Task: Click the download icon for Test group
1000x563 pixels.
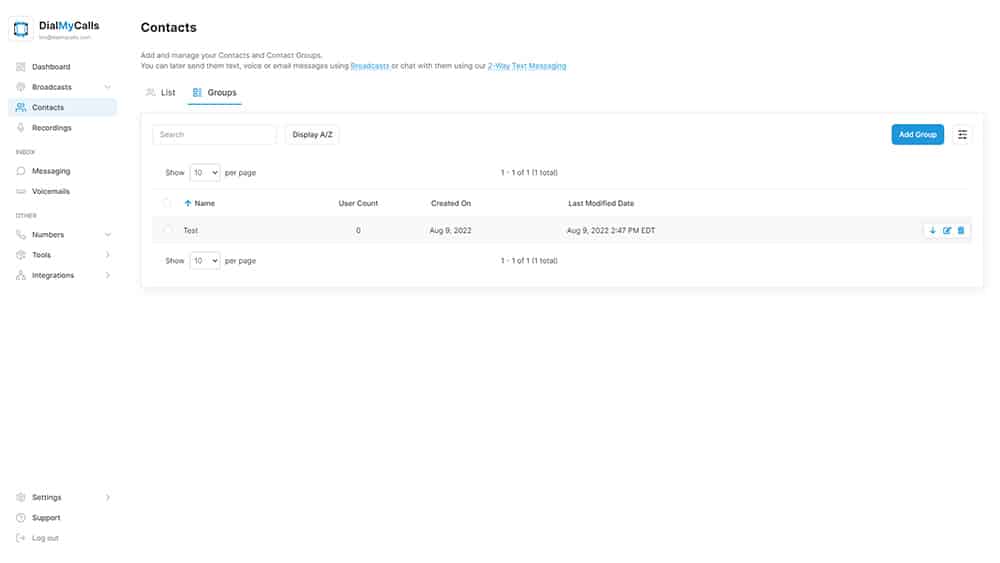Action: point(933,231)
